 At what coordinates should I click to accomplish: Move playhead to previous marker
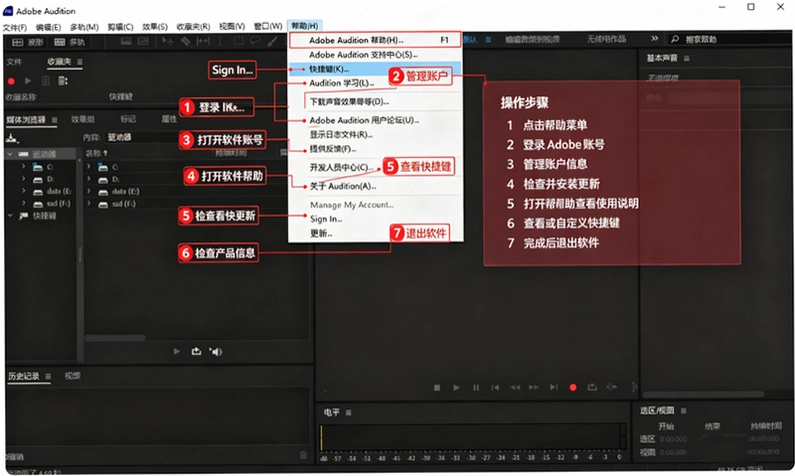coord(495,387)
